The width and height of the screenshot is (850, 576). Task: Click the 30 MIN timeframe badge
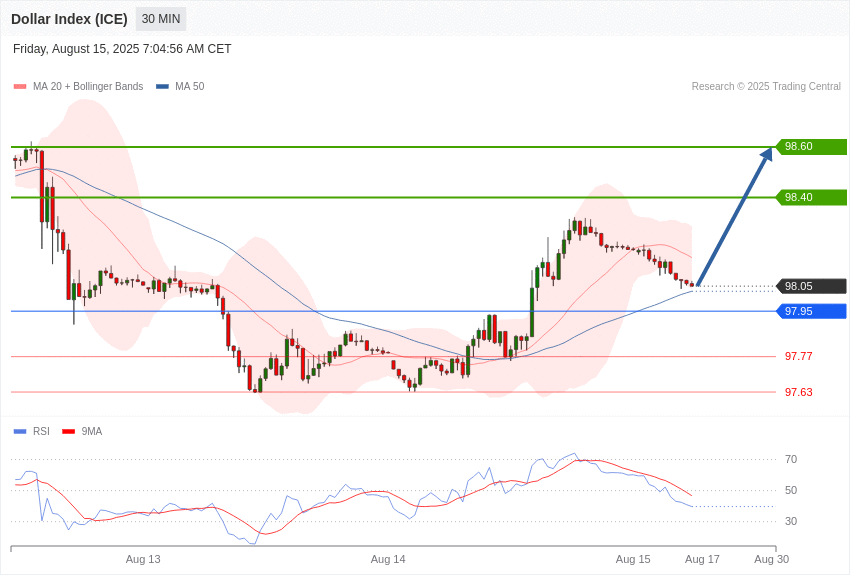pos(161,19)
